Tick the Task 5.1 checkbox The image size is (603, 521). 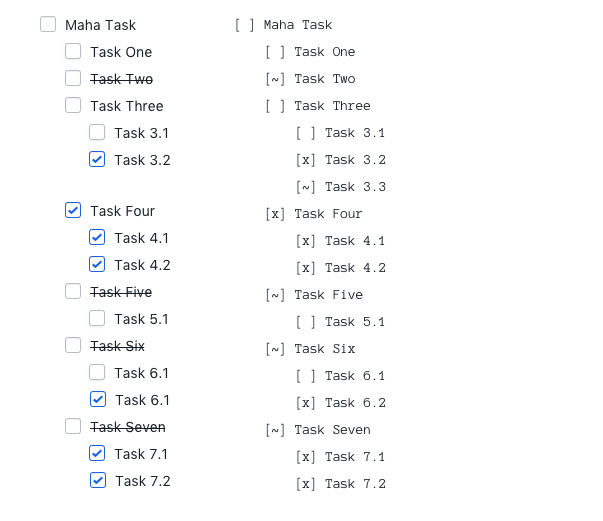pos(97,318)
